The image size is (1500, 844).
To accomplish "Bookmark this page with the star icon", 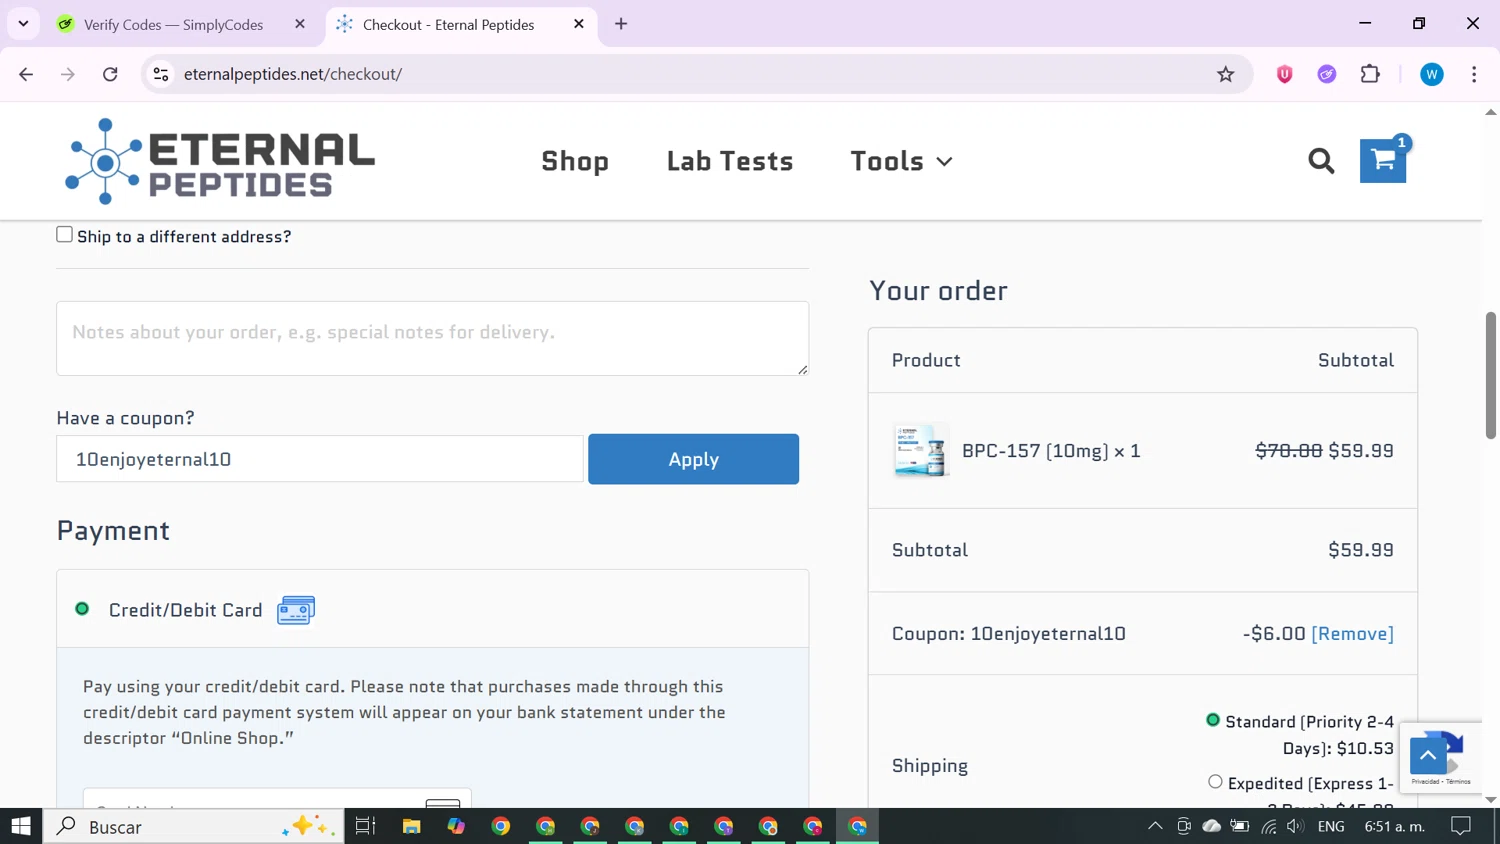I will [x=1225, y=74].
